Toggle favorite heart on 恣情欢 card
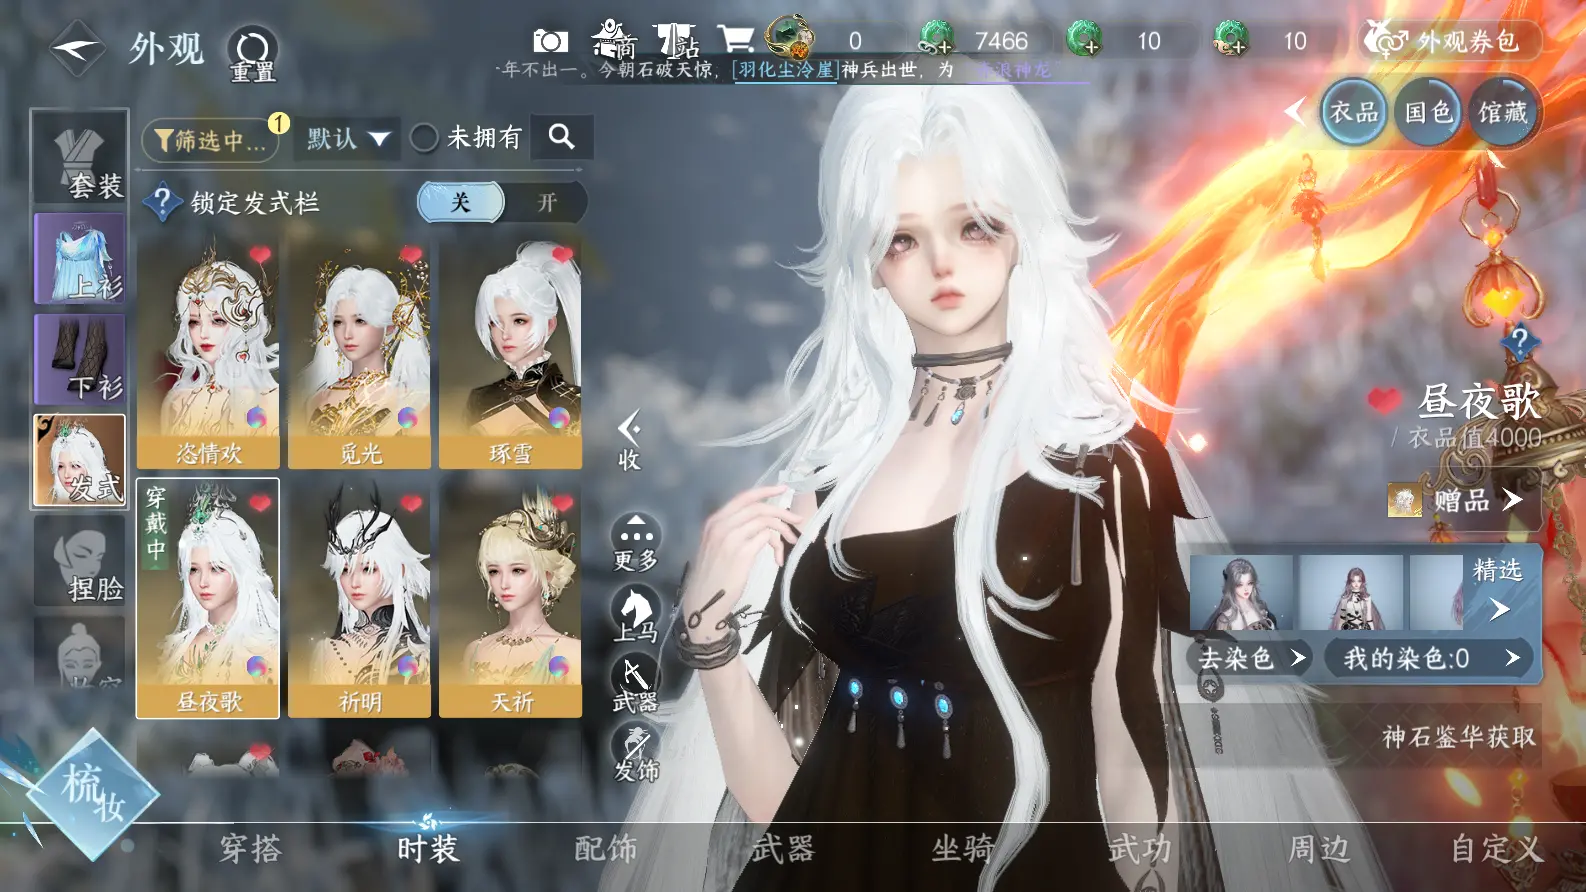 pos(261,255)
